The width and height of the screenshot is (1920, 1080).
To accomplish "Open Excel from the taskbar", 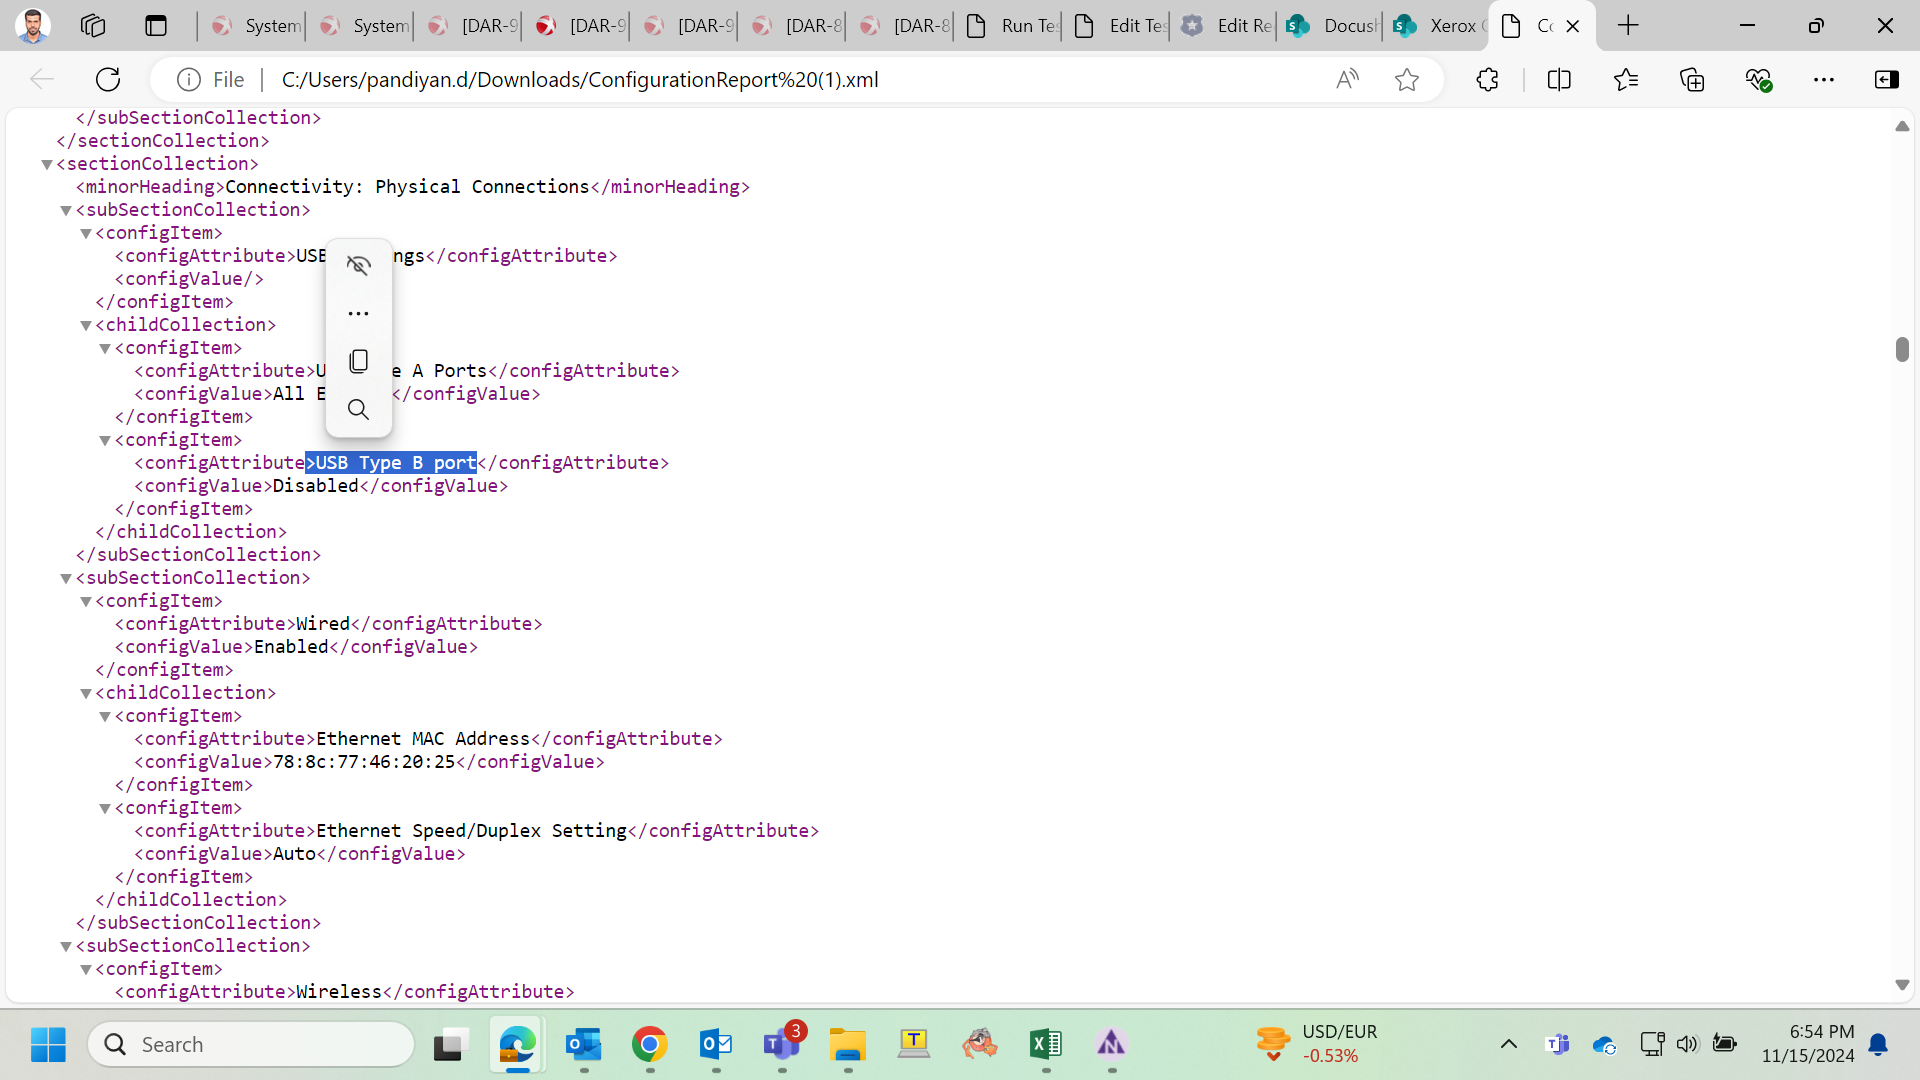I will (x=1045, y=1044).
